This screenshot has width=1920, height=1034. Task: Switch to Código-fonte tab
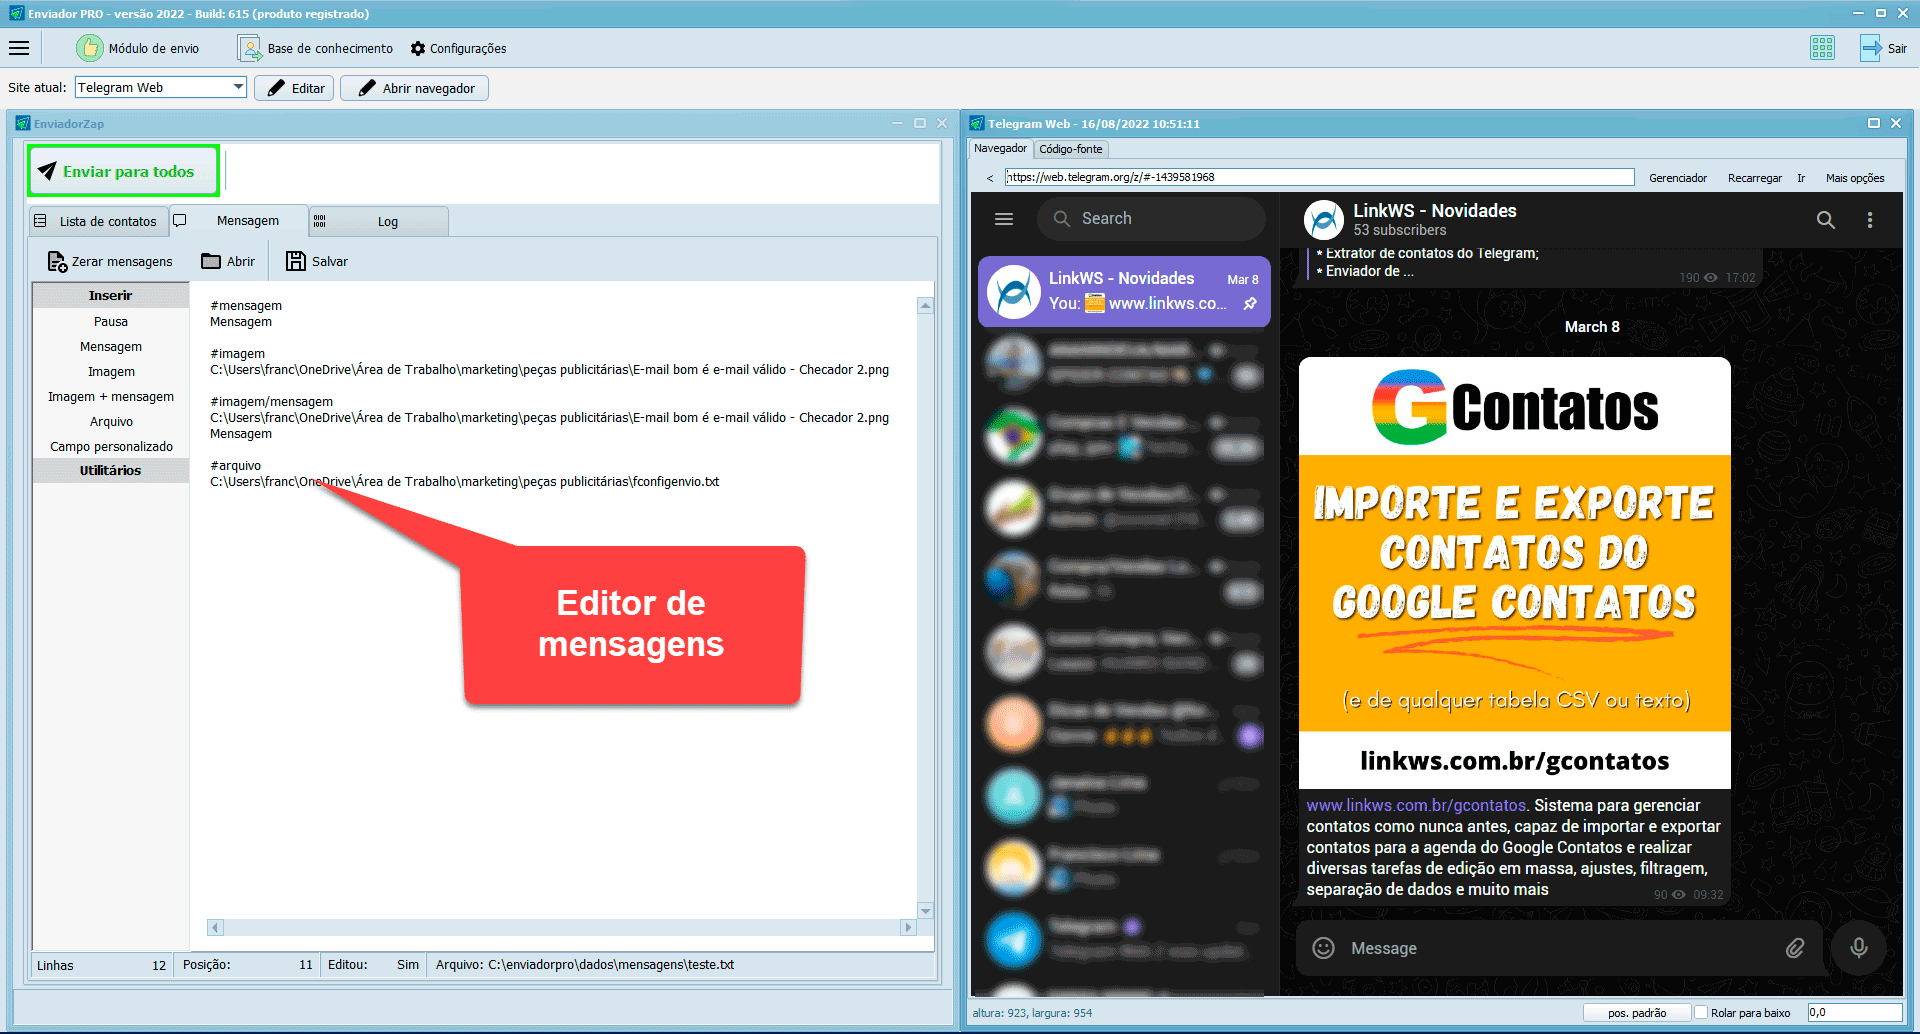(x=1070, y=149)
